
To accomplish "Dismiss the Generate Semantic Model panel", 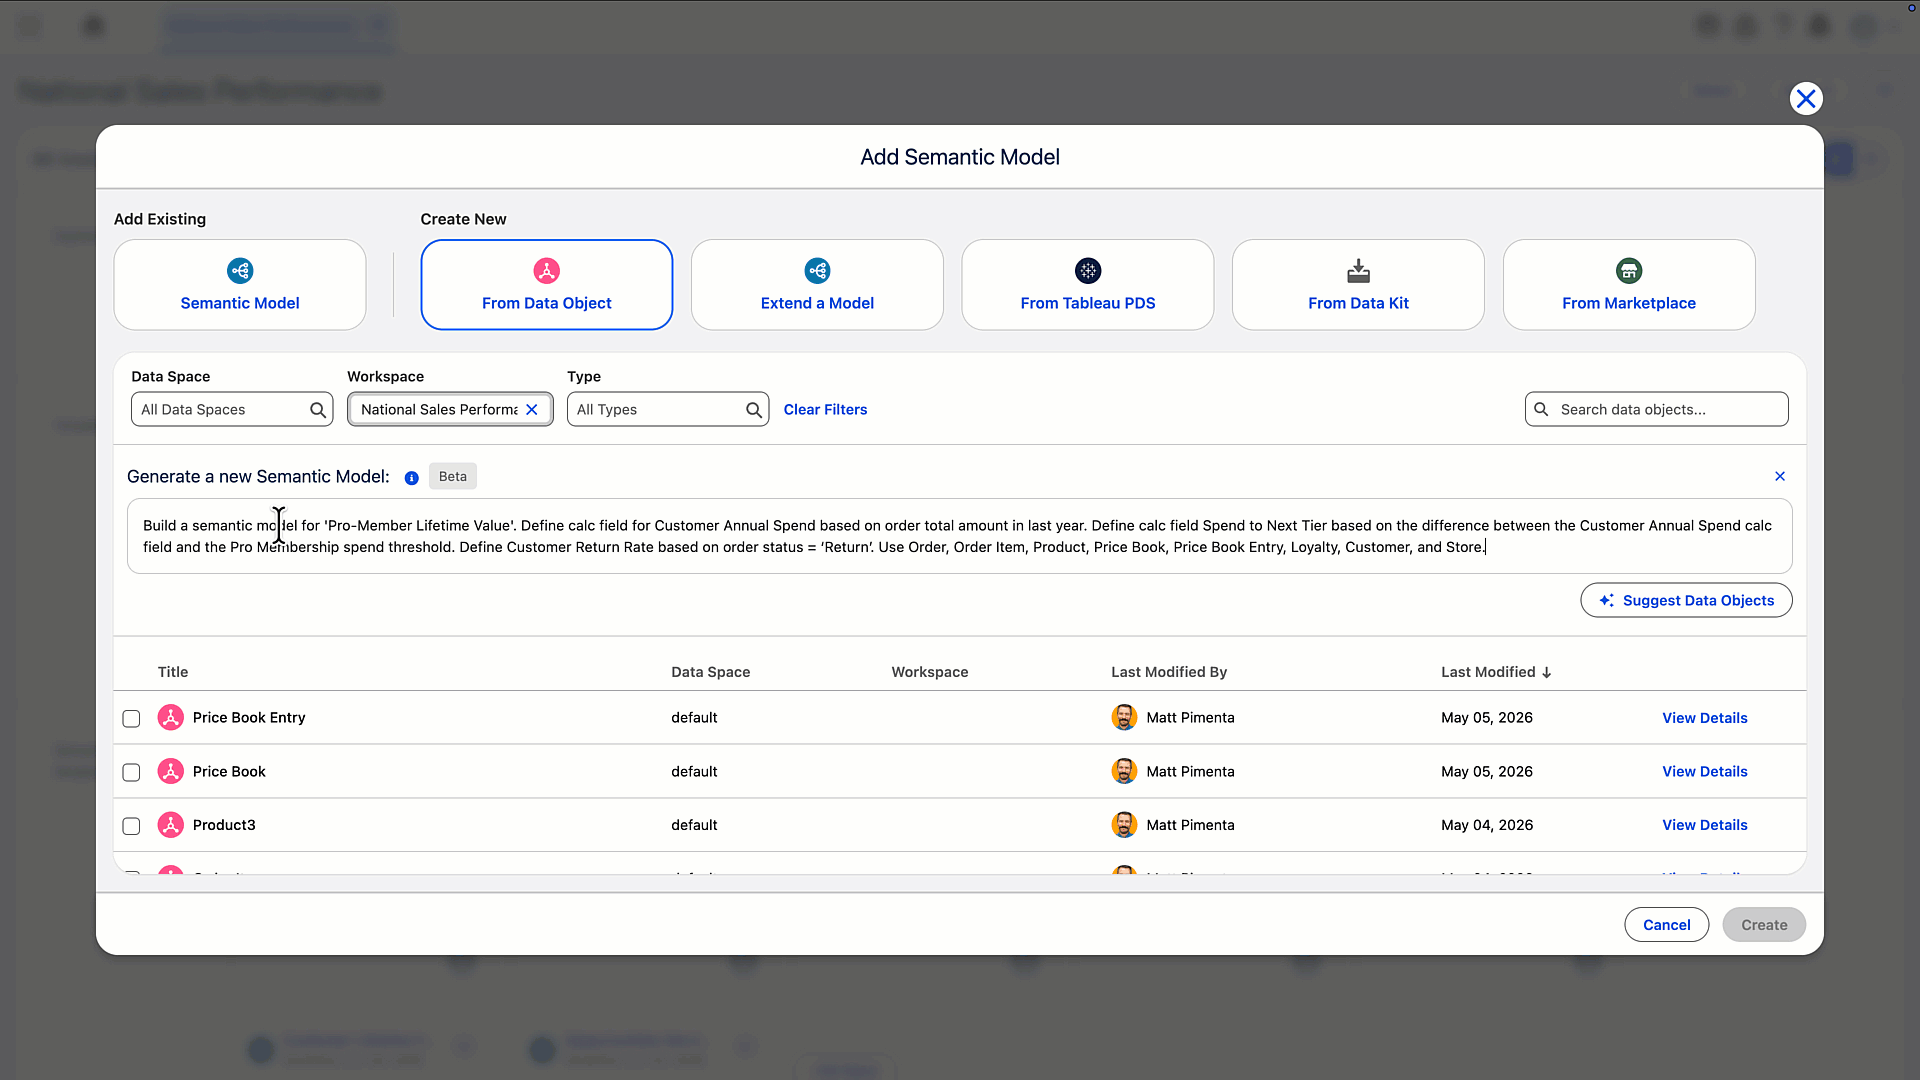I will 1780,476.
